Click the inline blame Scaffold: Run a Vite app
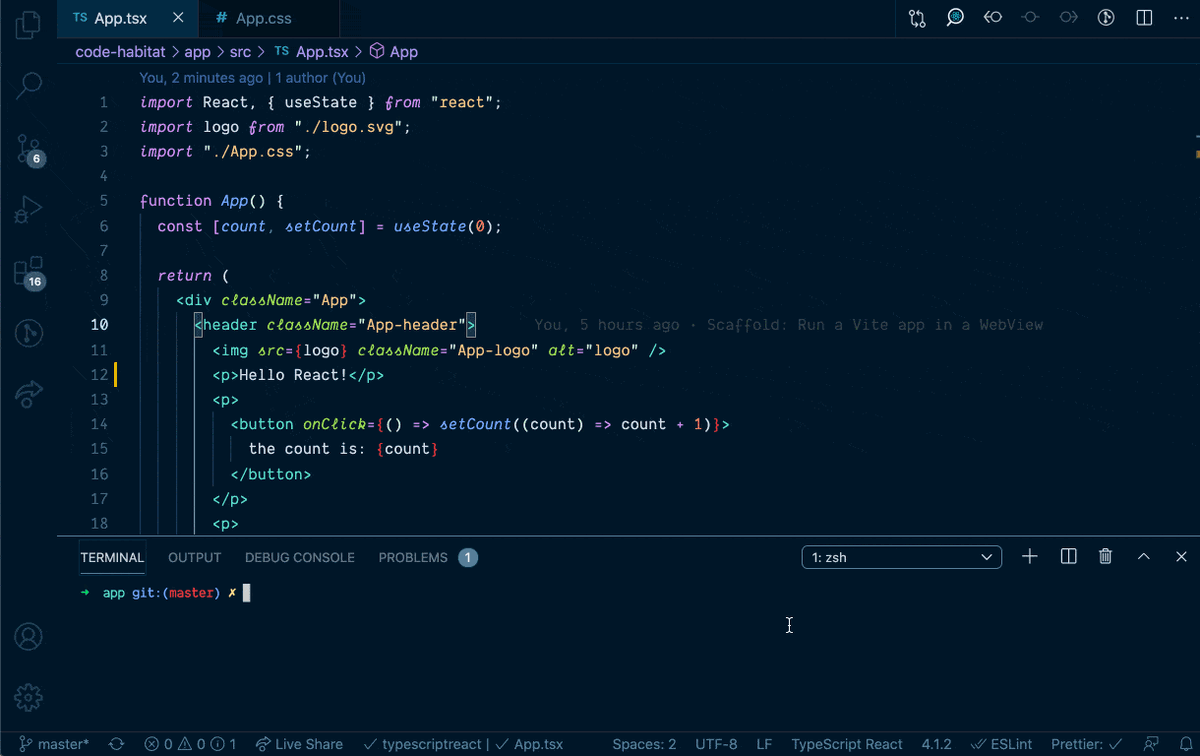The height and width of the screenshot is (756, 1200). tap(874, 325)
